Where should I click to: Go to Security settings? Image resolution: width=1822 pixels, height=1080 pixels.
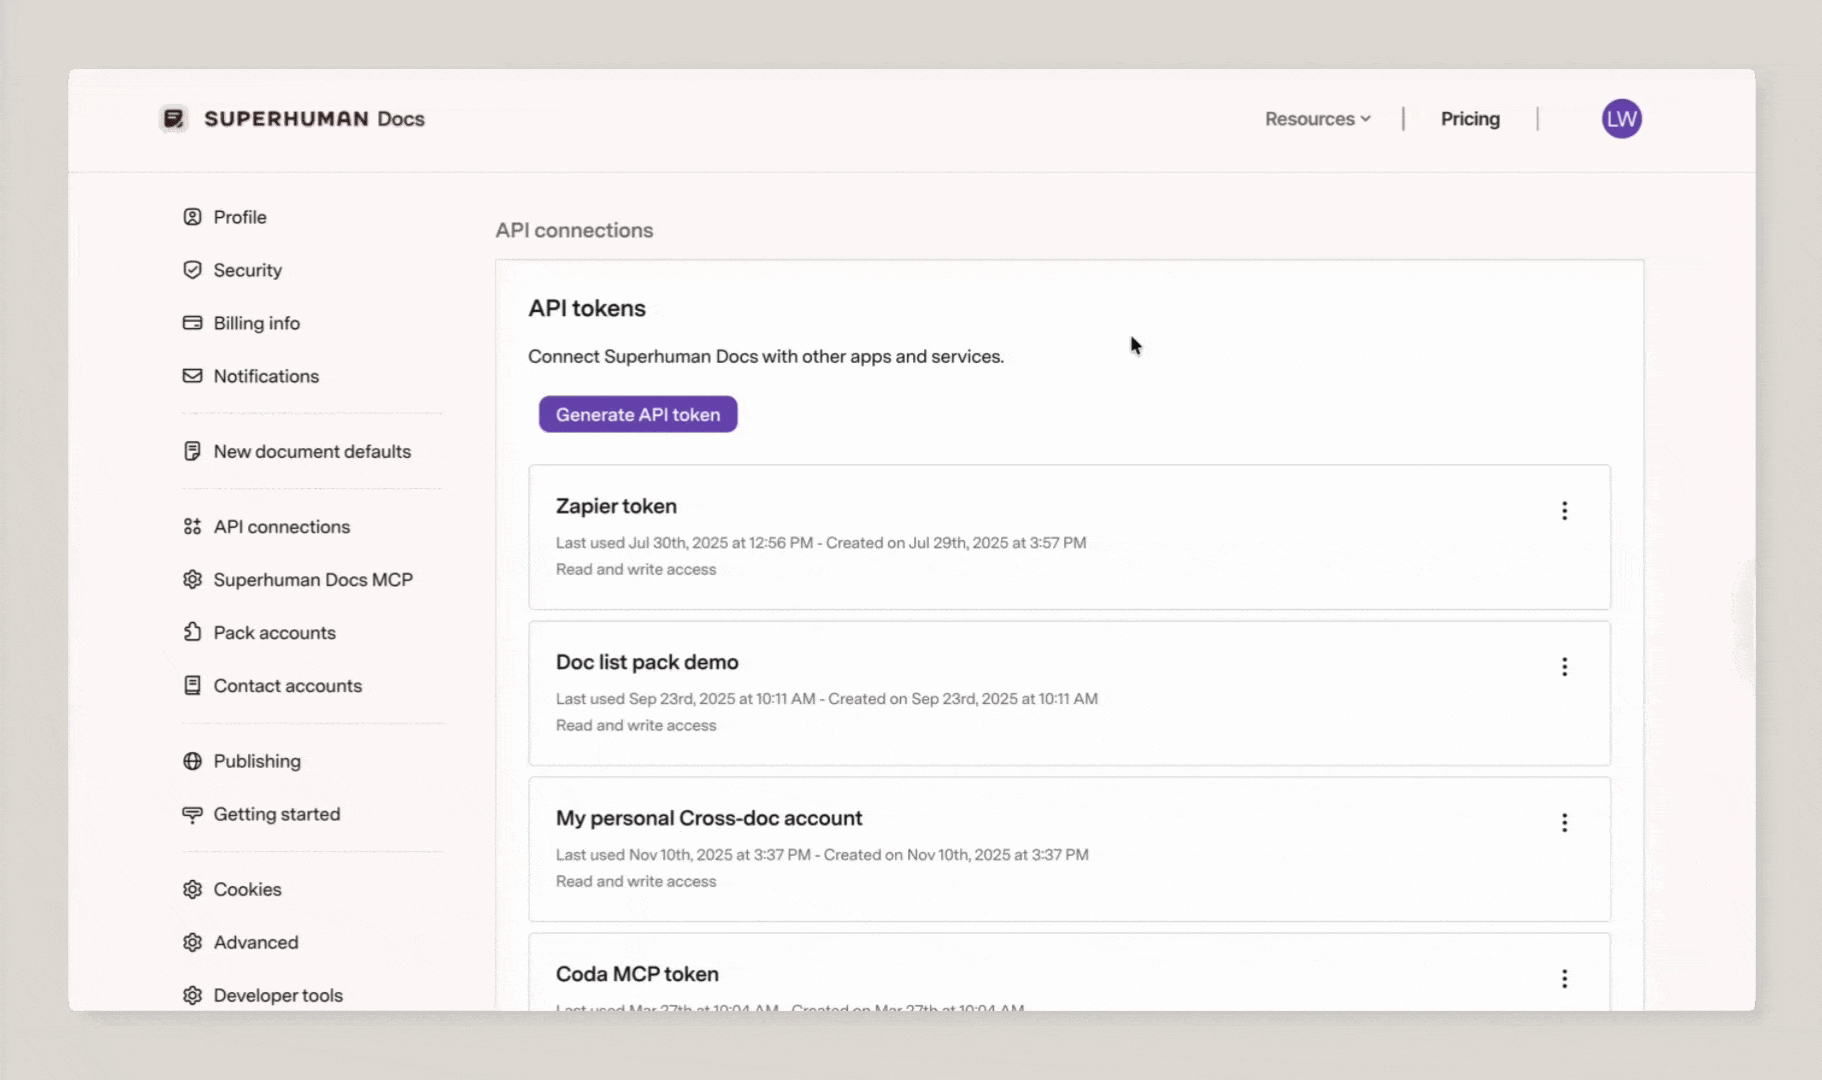click(247, 270)
